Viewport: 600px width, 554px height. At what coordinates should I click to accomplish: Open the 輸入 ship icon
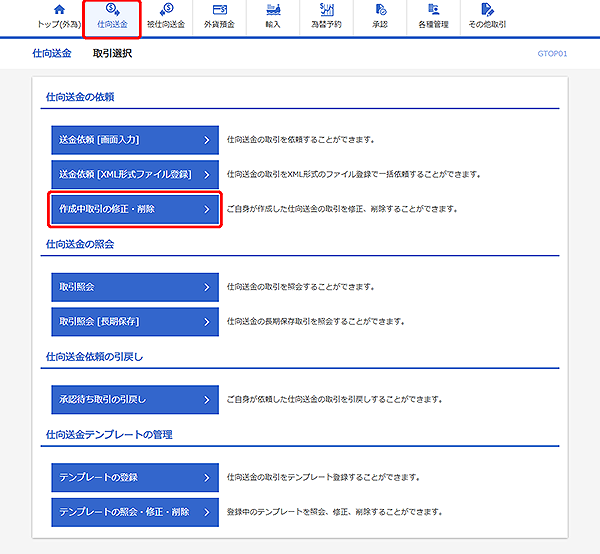point(273,9)
